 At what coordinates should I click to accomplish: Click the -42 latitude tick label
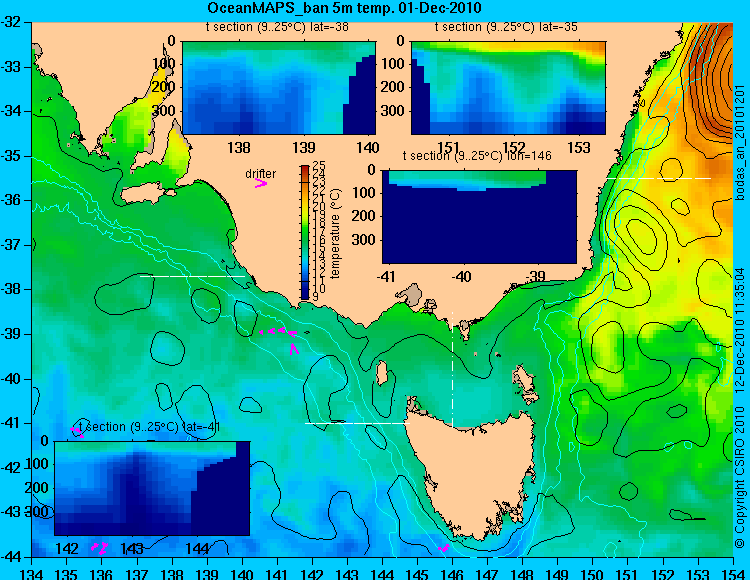(x=11, y=468)
